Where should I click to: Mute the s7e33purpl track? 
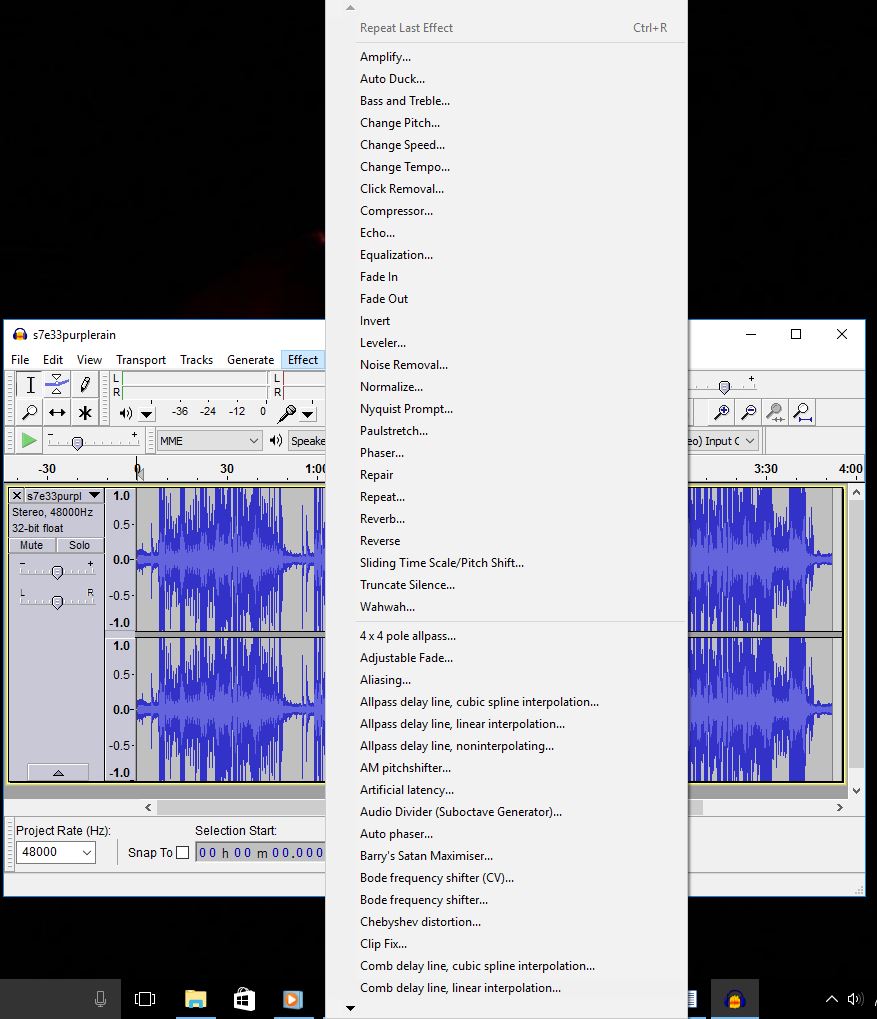tap(31, 545)
